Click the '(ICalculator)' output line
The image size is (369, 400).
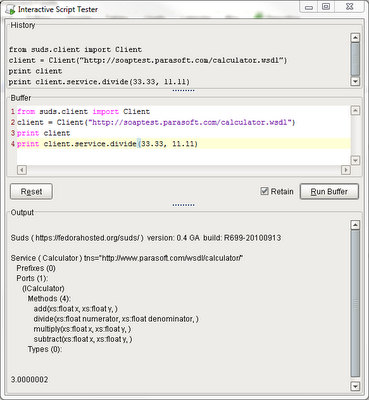pos(43,288)
